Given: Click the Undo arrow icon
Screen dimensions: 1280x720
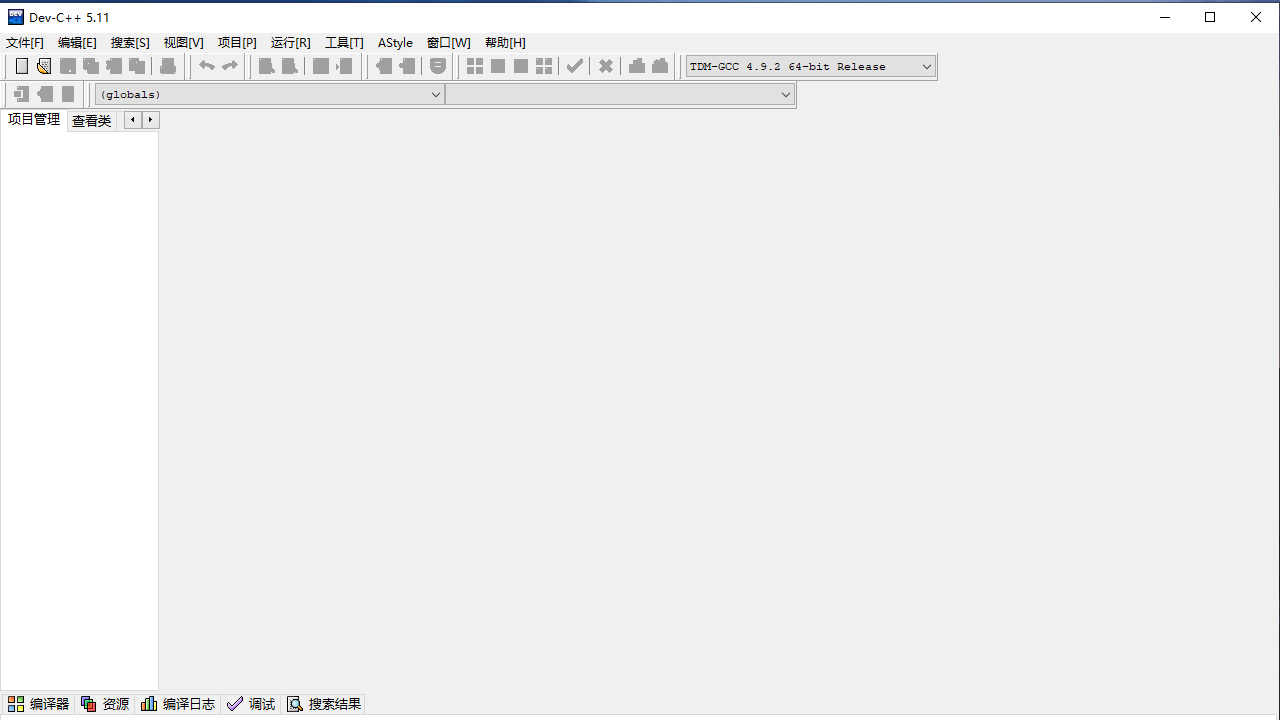Looking at the screenshot, I should coord(206,66).
